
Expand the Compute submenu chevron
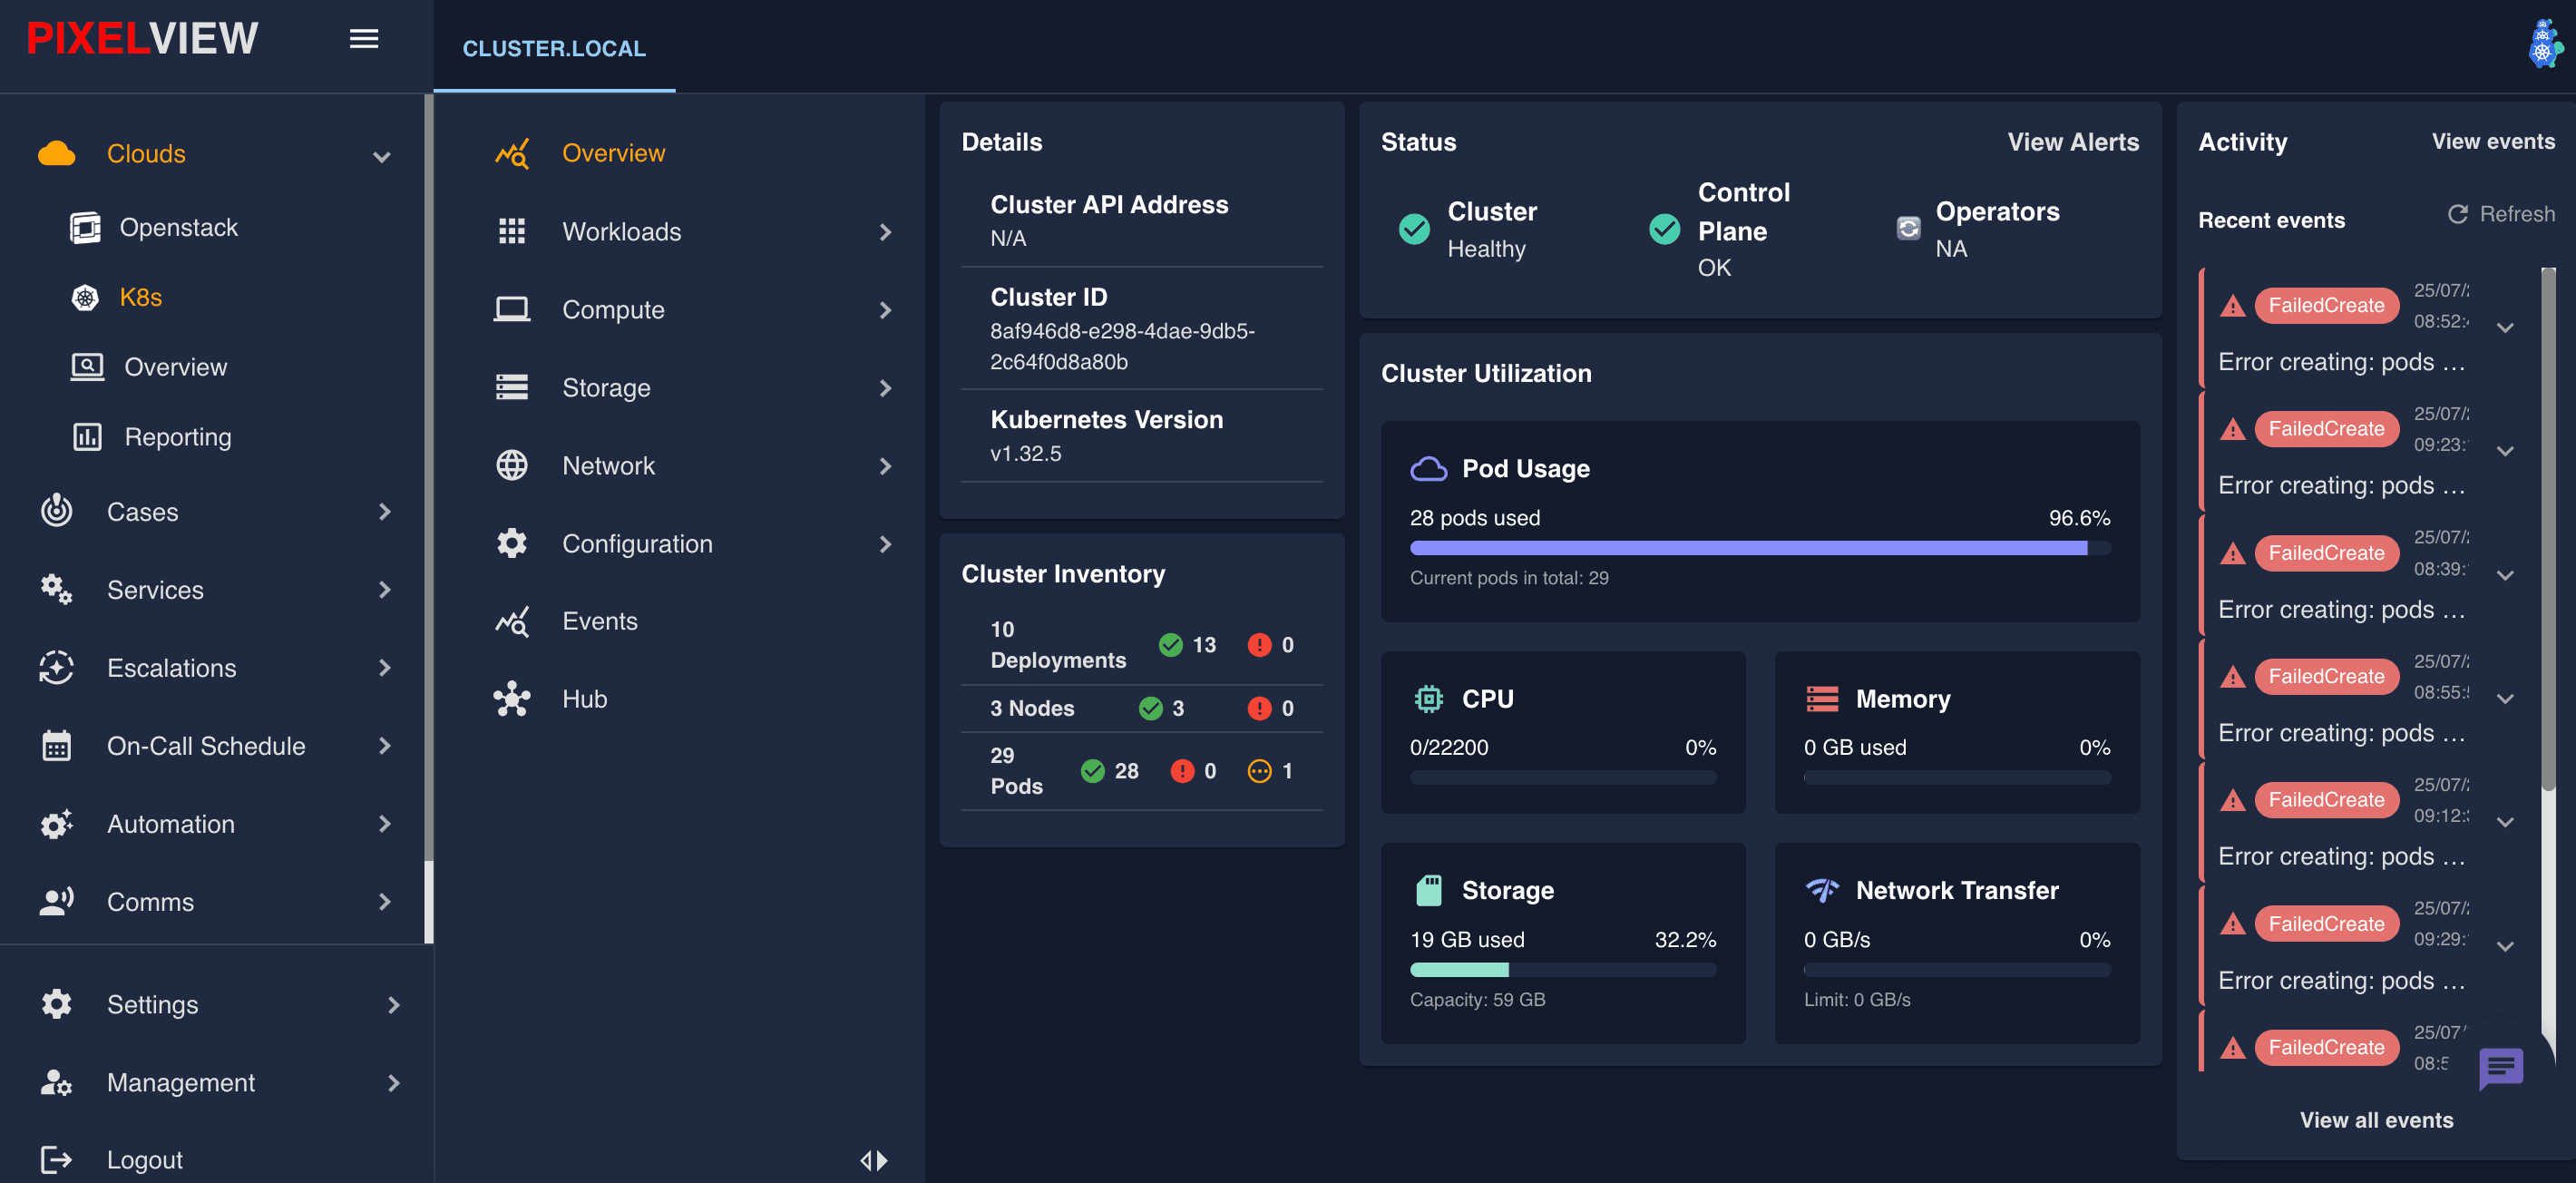pos(885,310)
